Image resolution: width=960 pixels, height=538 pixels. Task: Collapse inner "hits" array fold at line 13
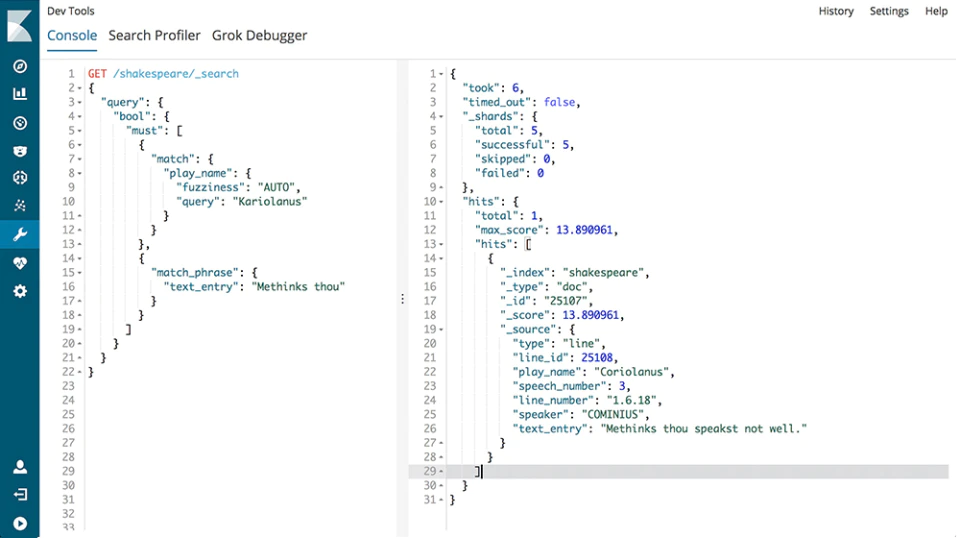click(441, 244)
